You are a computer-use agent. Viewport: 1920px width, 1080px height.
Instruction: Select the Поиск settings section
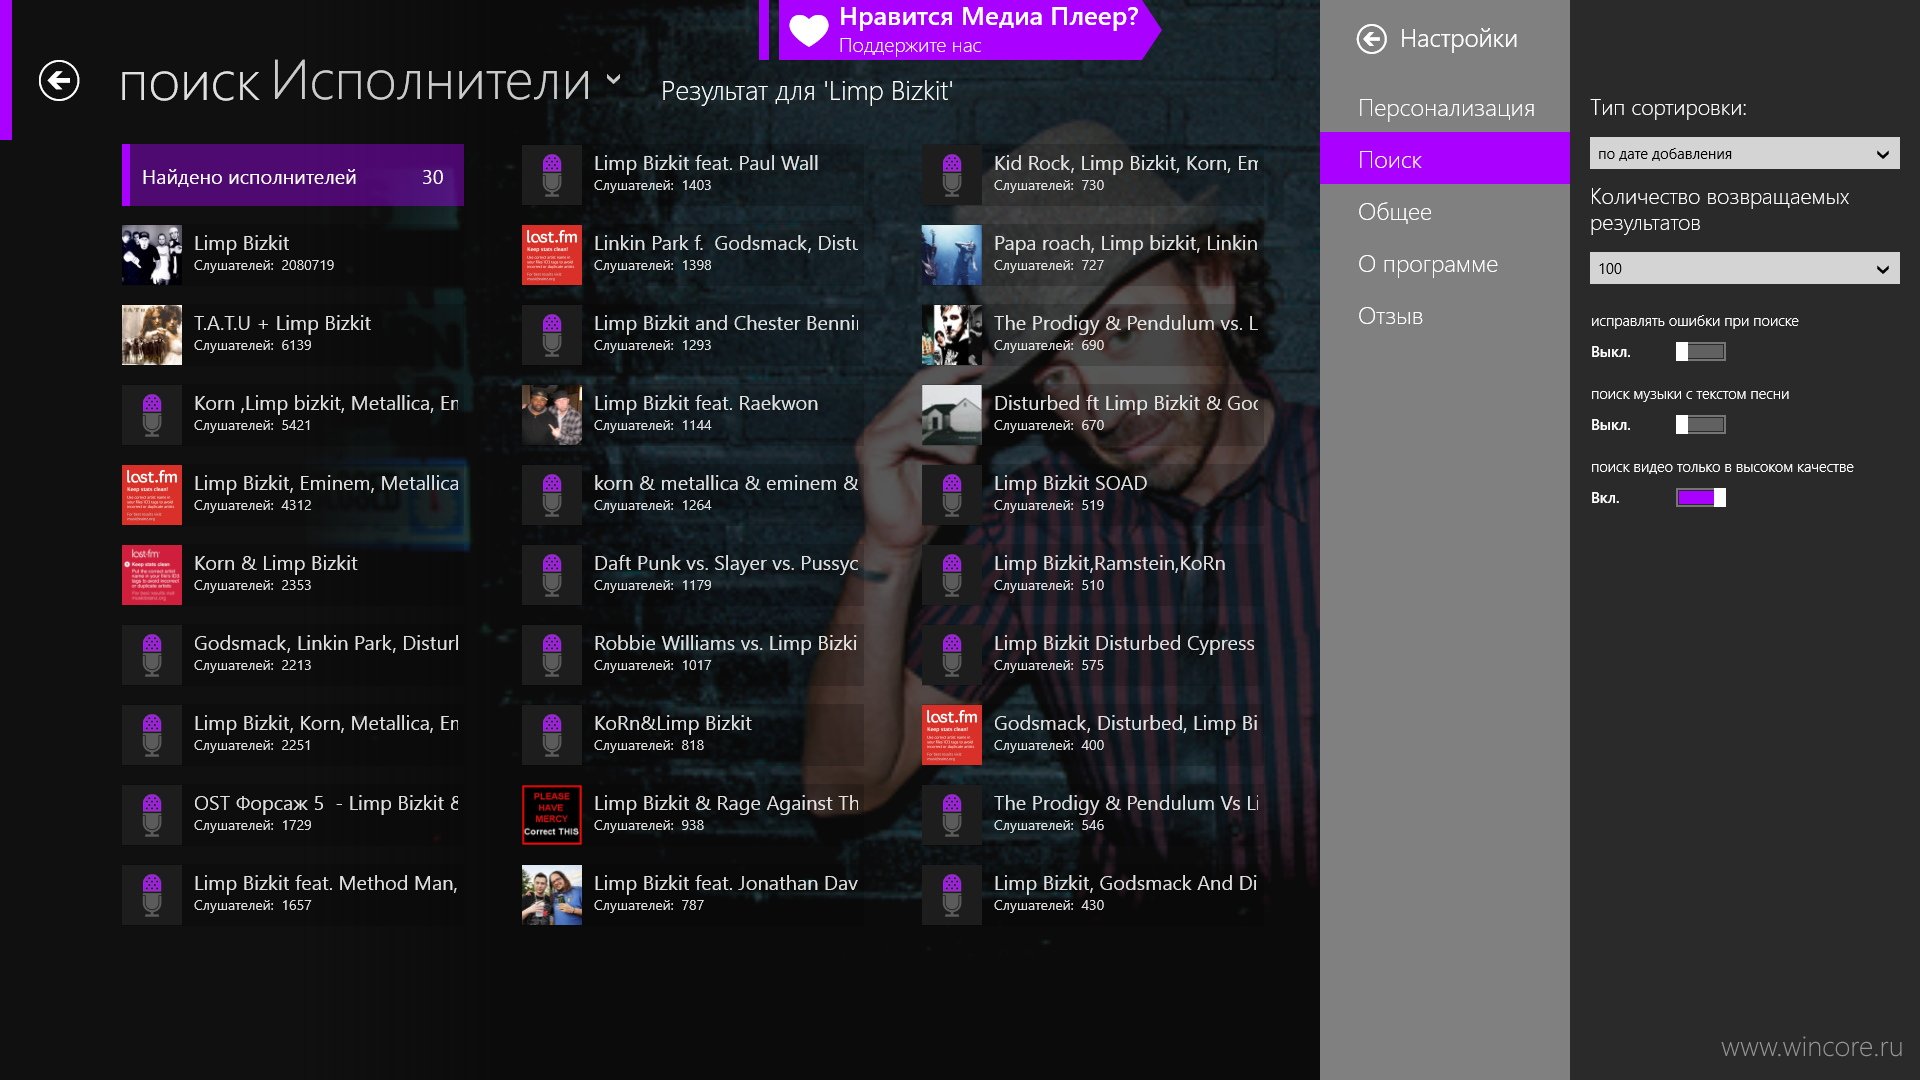click(x=1445, y=160)
